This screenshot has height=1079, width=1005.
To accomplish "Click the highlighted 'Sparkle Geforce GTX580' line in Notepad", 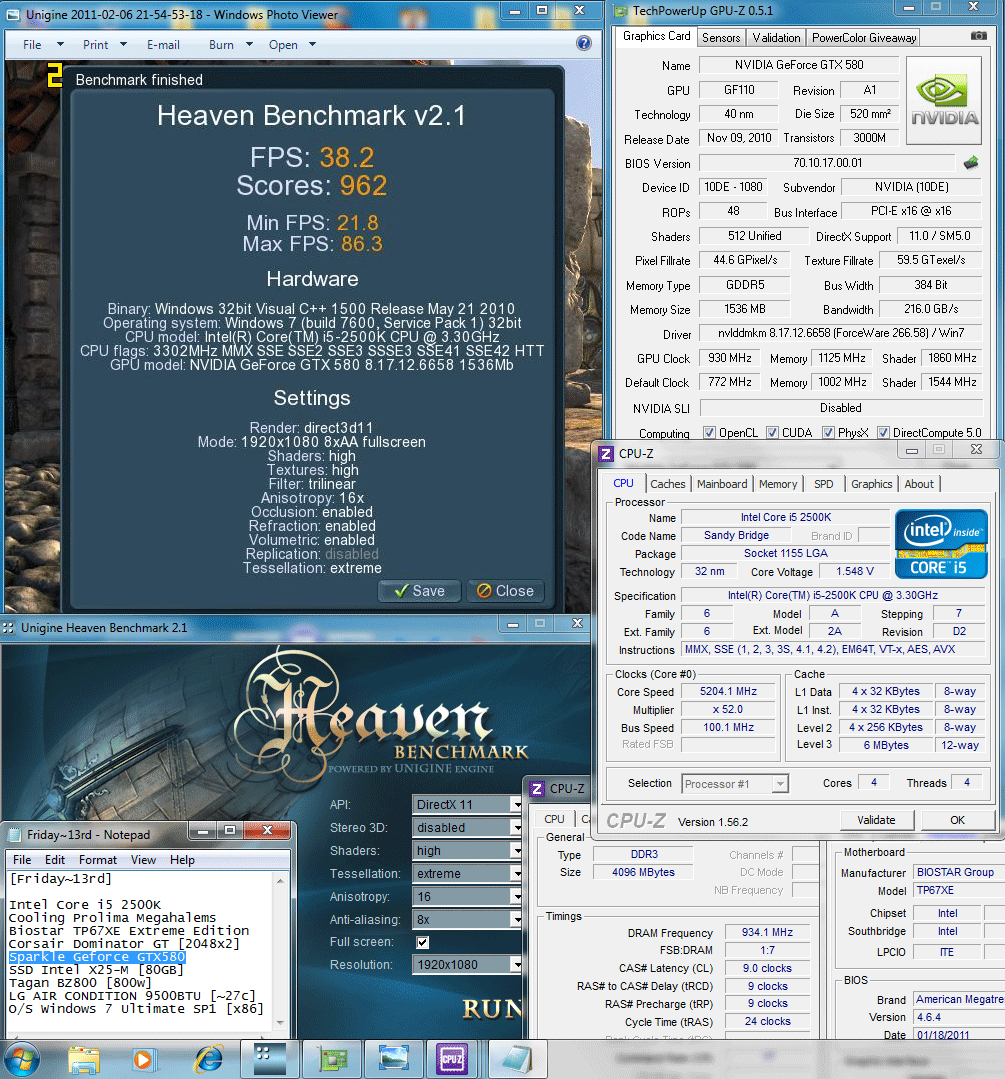I will pyautogui.click(x=97, y=957).
